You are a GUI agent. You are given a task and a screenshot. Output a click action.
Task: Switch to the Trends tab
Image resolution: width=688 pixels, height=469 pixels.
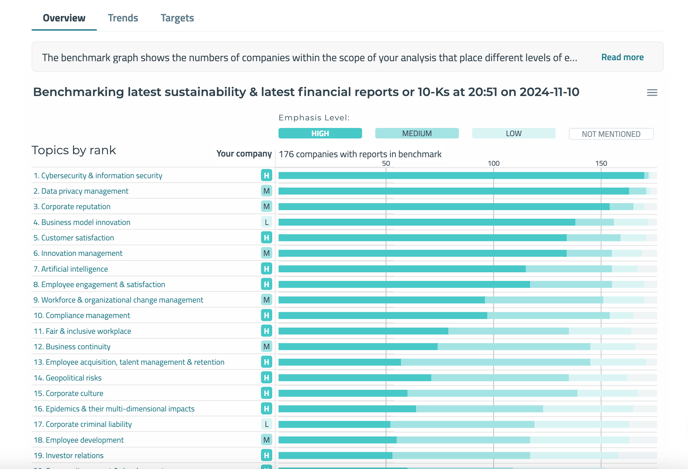(x=123, y=18)
